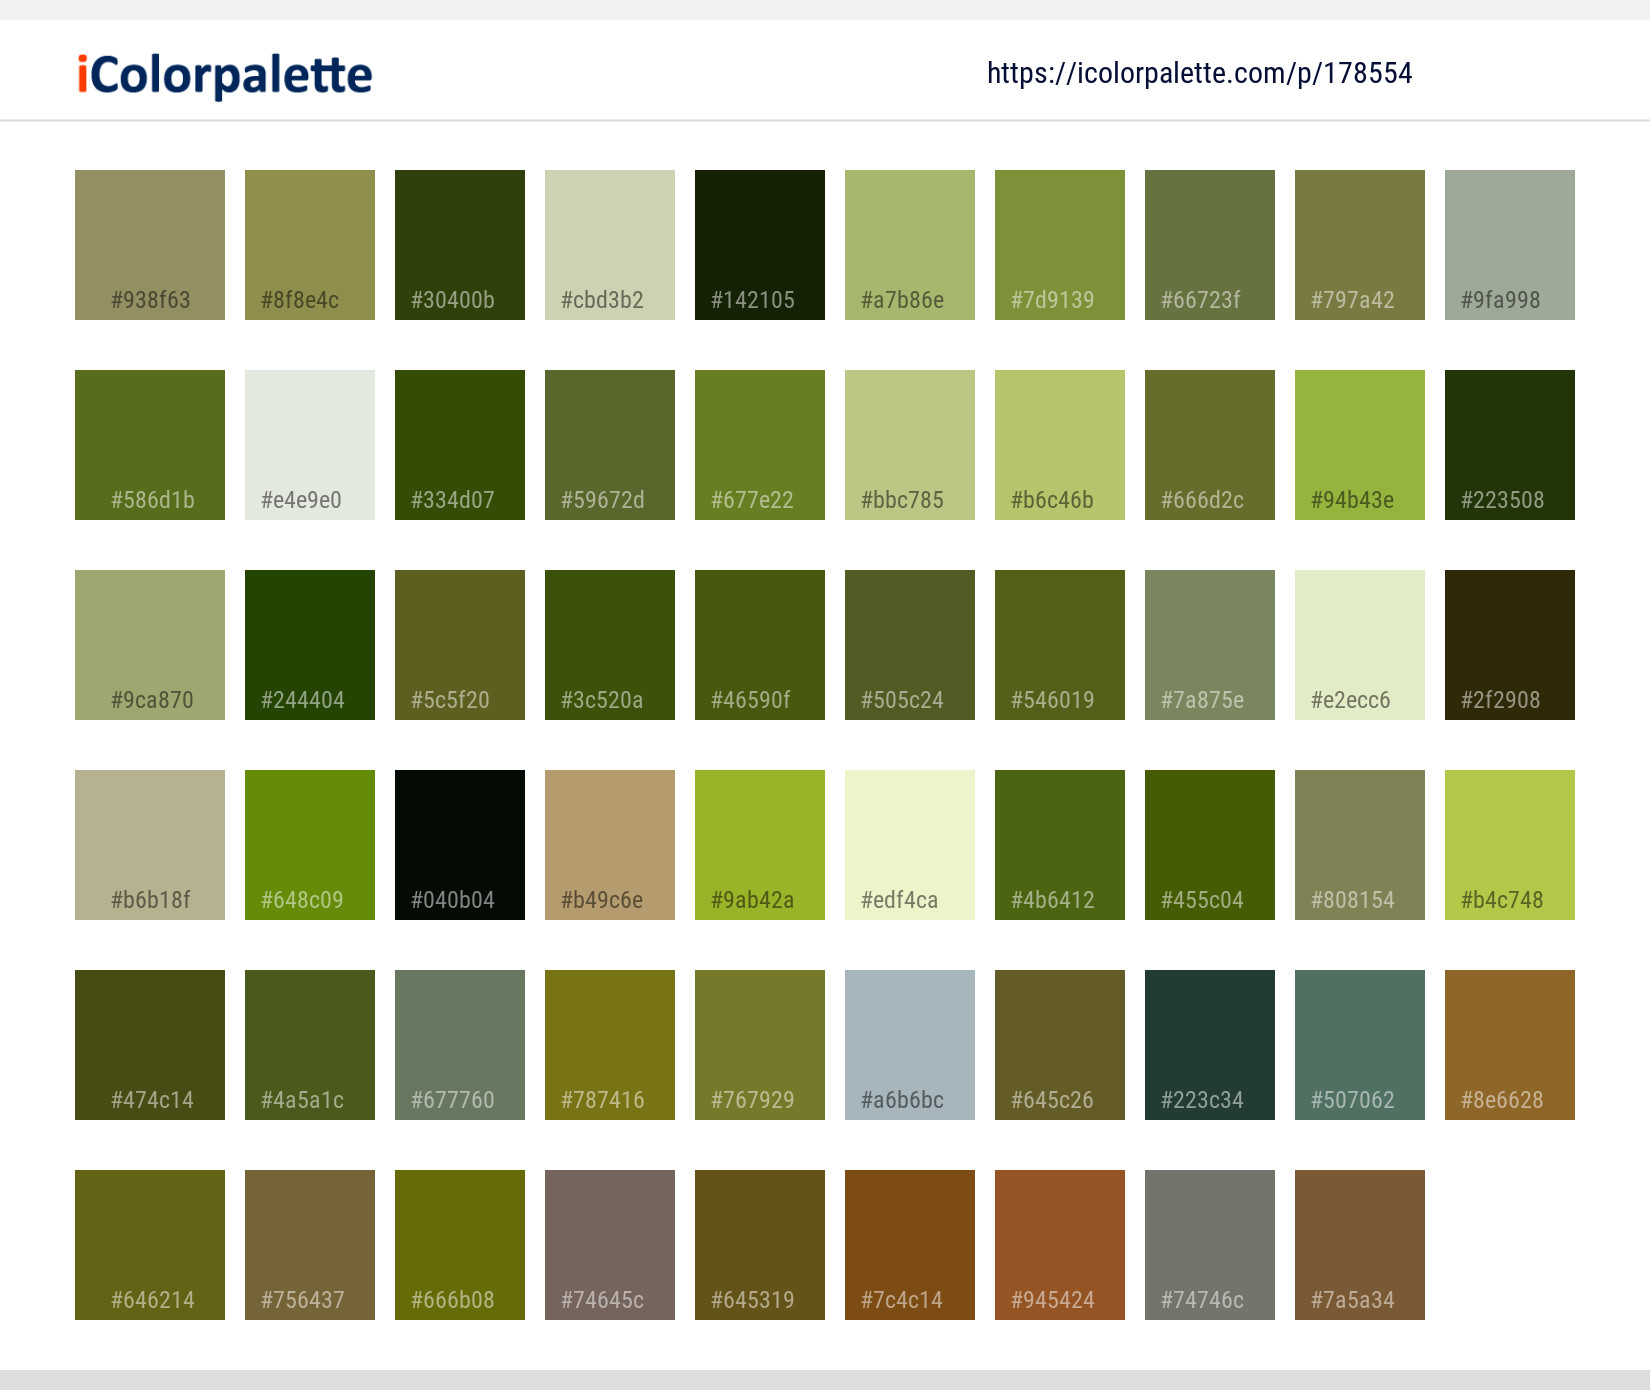This screenshot has height=1390, width=1650.
Task: Select the #7d9139 swatch
Action: click(x=1060, y=245)
